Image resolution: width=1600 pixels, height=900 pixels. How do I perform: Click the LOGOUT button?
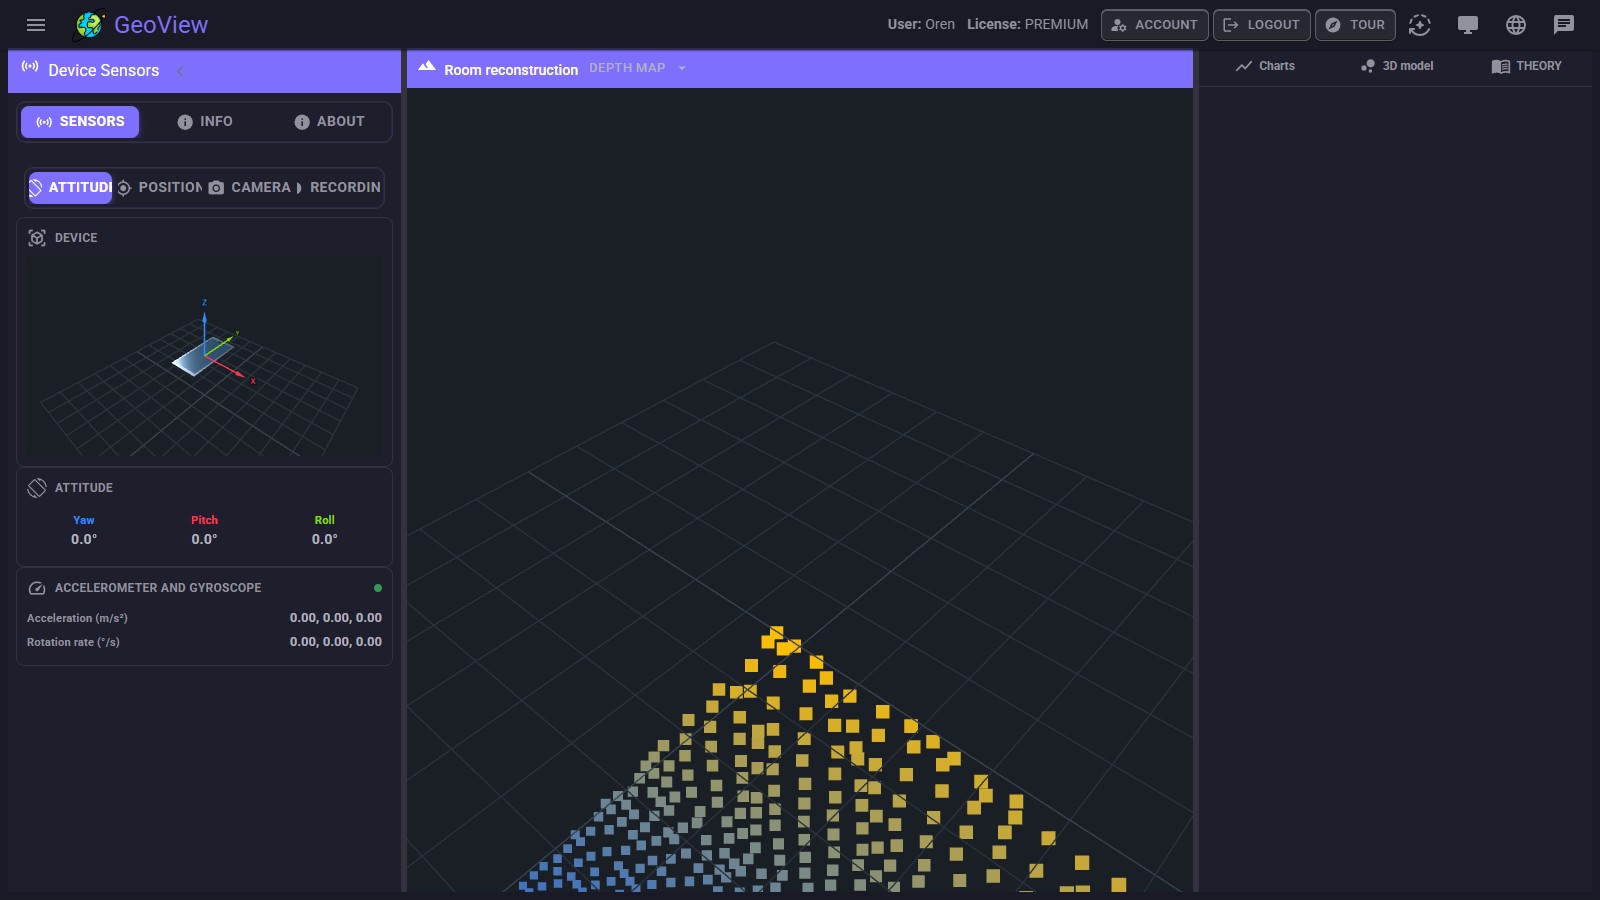(x=1261, y=25)
